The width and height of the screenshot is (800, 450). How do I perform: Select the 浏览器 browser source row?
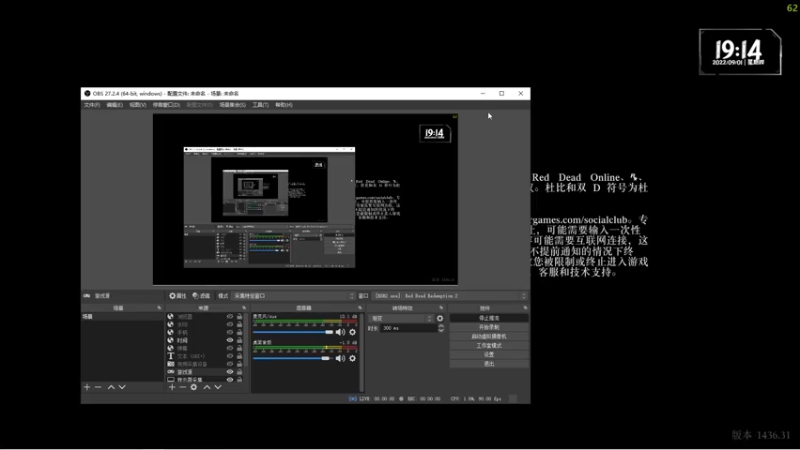pyautogui.click(x=205, y=317)
